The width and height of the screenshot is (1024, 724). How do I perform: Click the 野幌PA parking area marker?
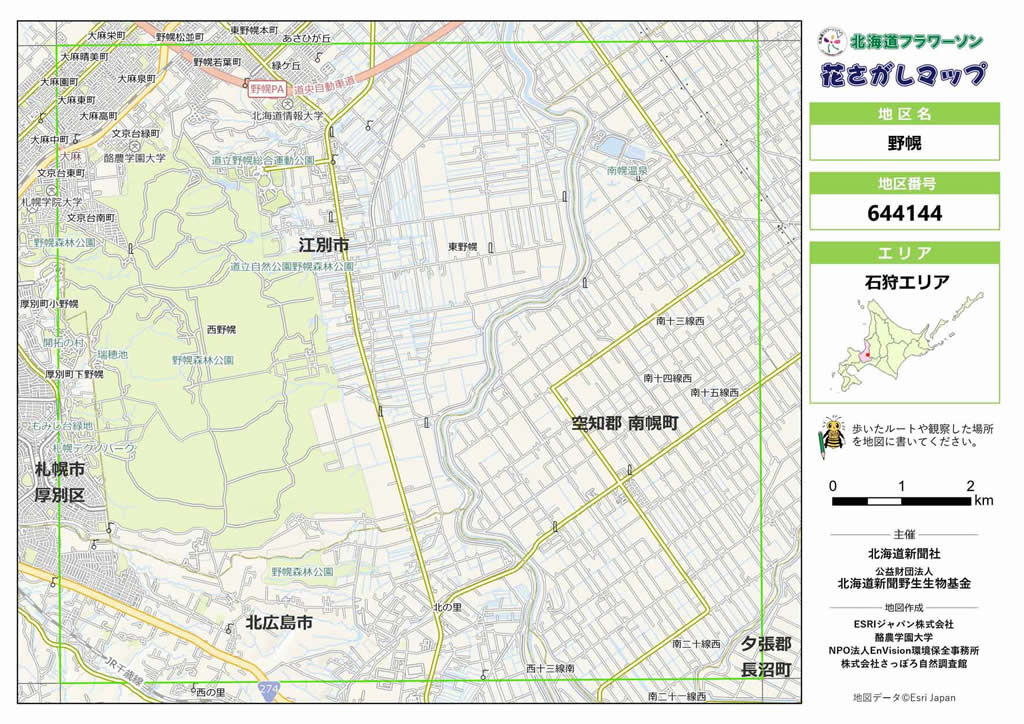coord(267,89)
